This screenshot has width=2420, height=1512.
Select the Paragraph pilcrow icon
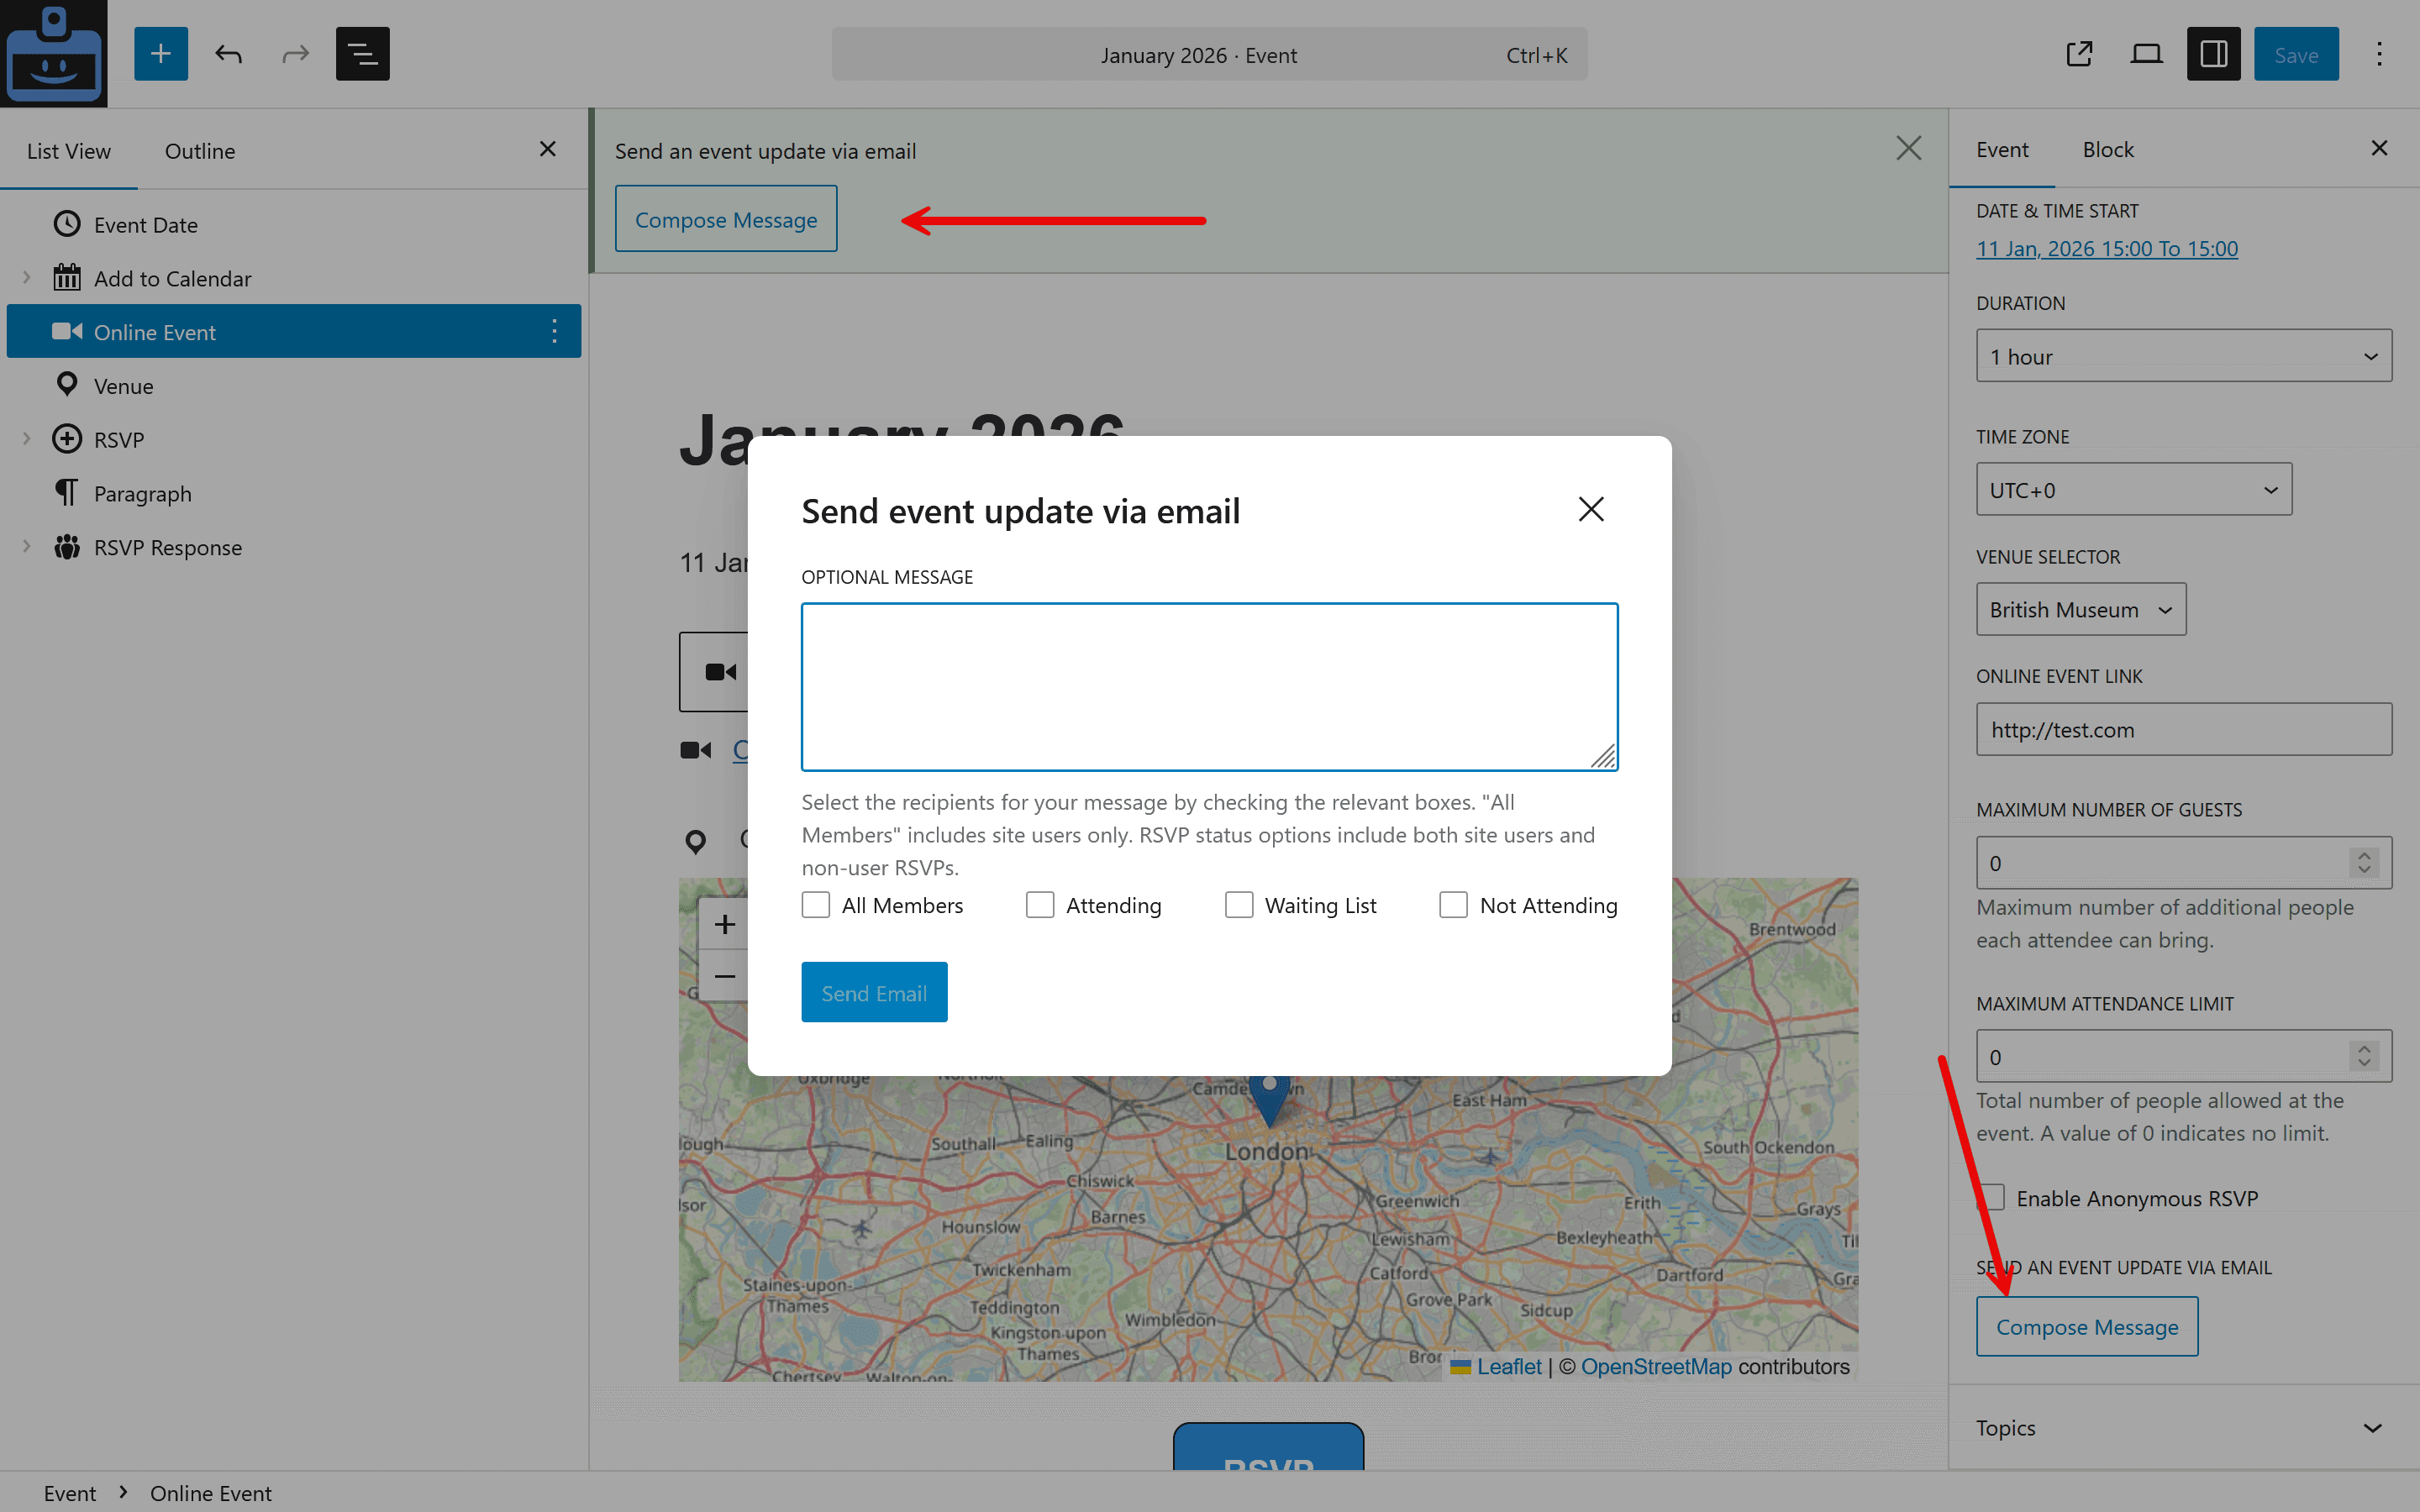point(67,493)
